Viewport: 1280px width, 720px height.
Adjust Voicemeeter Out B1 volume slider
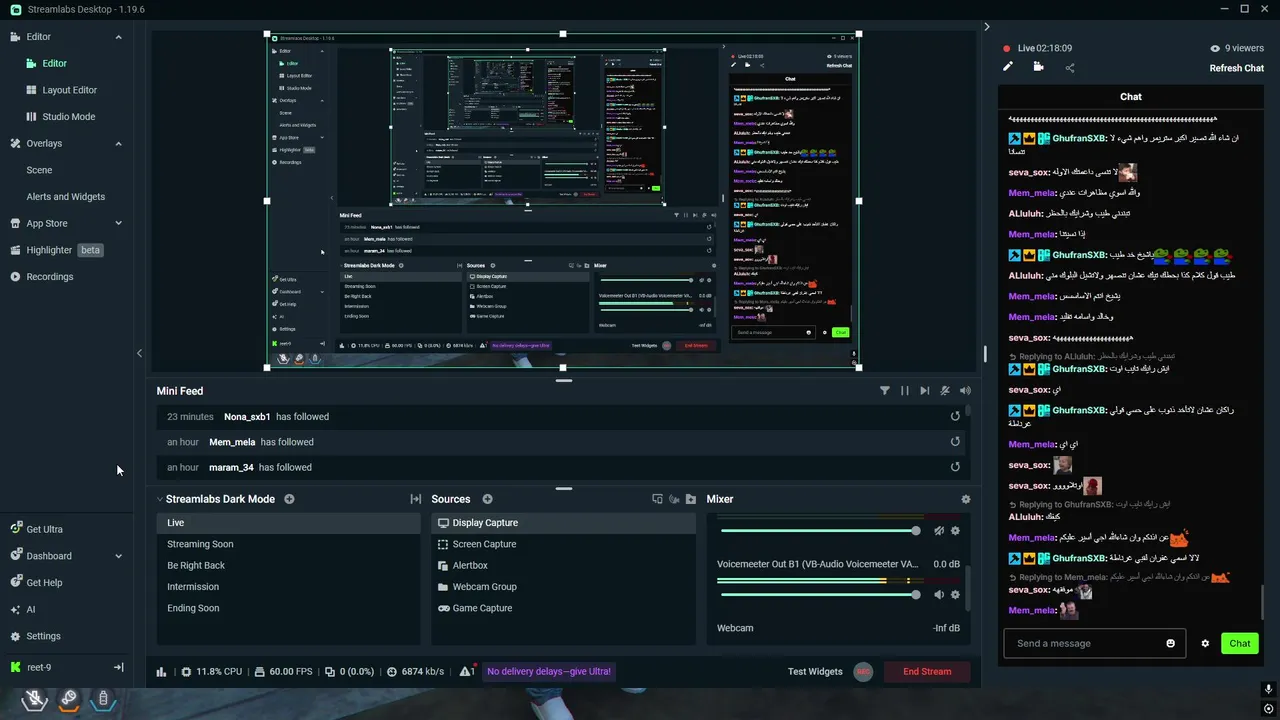coord(818,595)
